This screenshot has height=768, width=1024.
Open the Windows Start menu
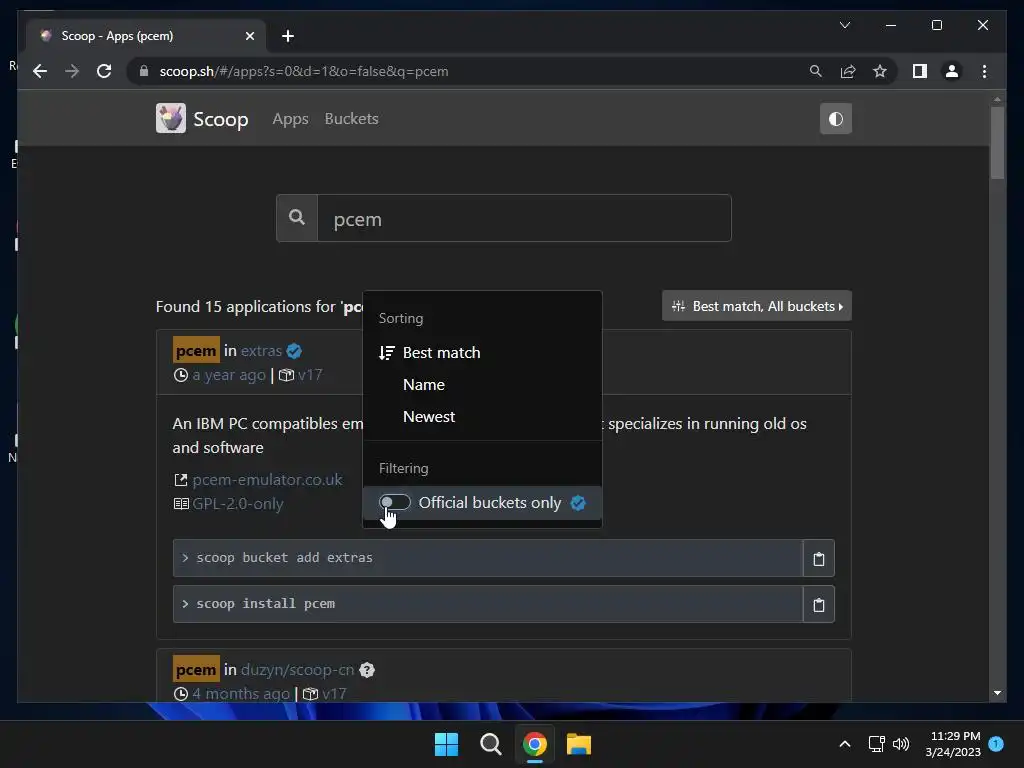point(447,744)
